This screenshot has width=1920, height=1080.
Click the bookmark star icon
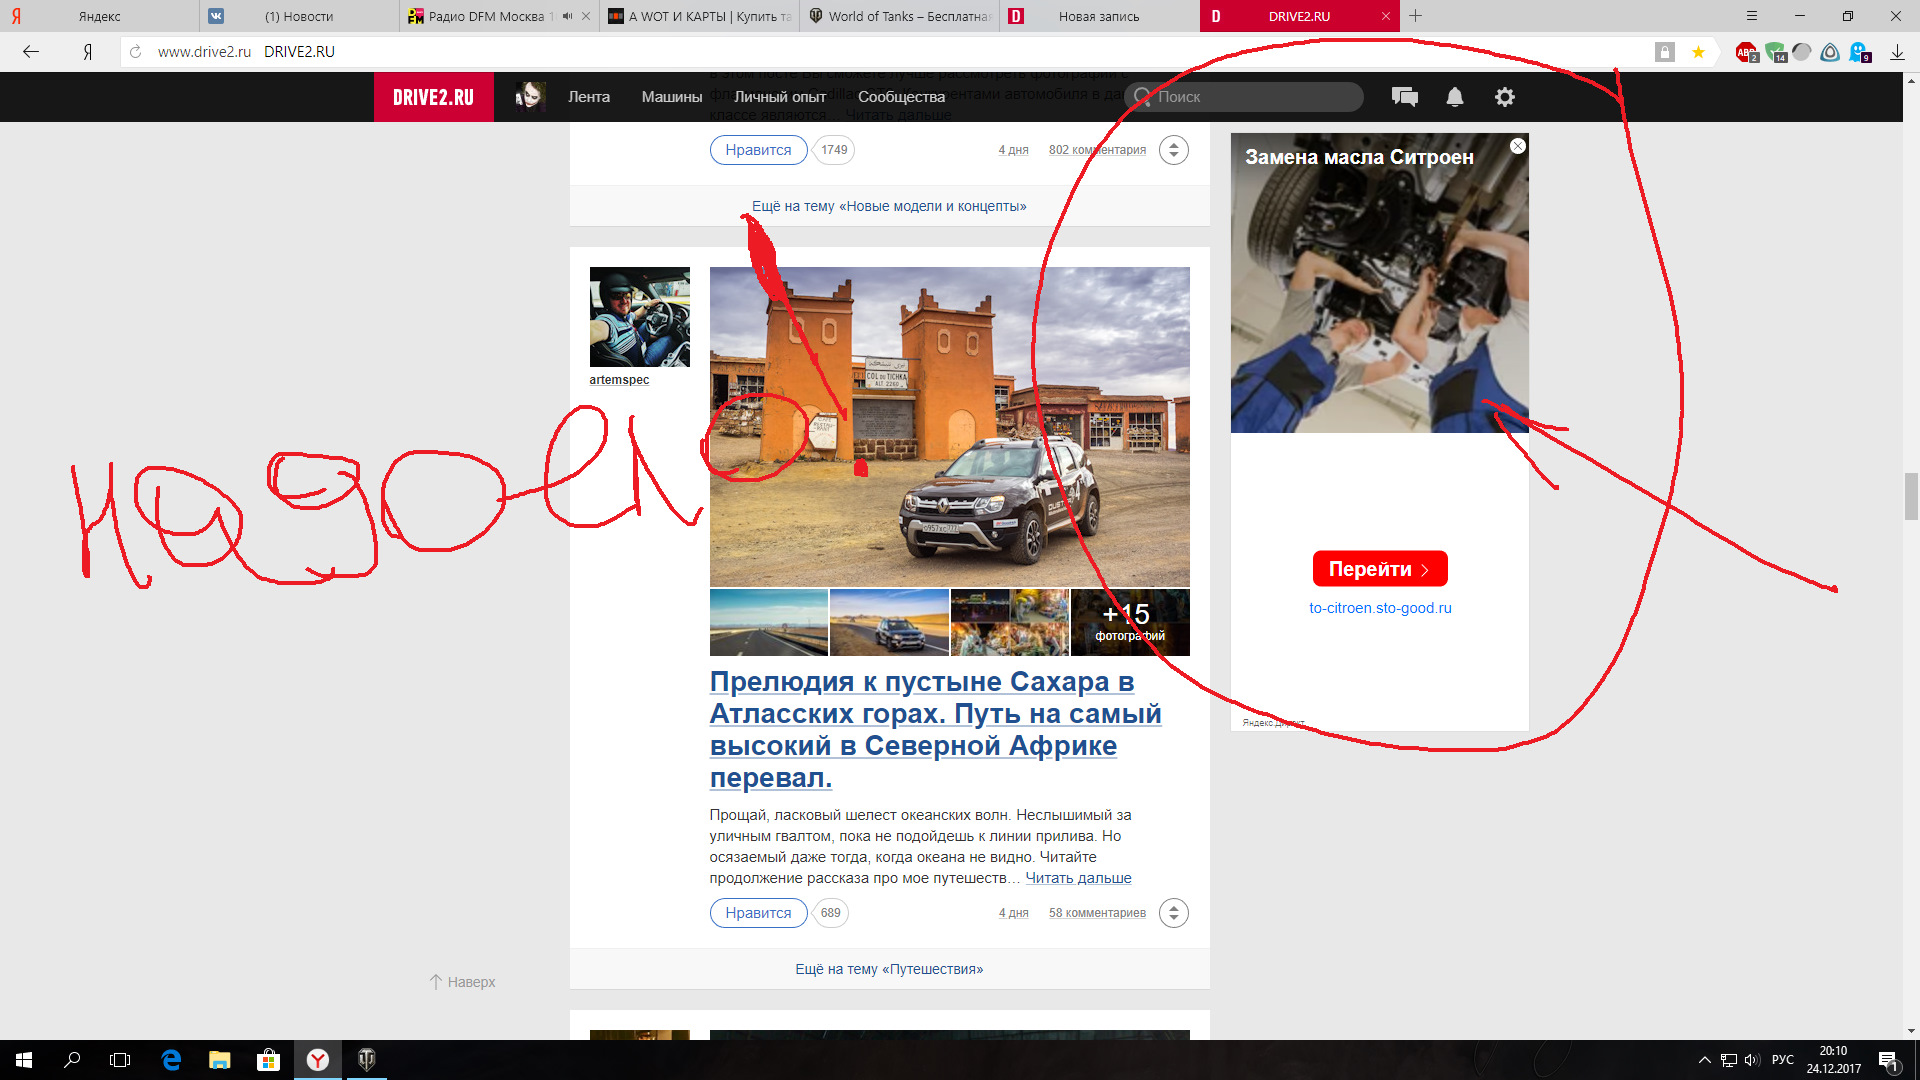pyautogui.click(x=1698, y=52)
